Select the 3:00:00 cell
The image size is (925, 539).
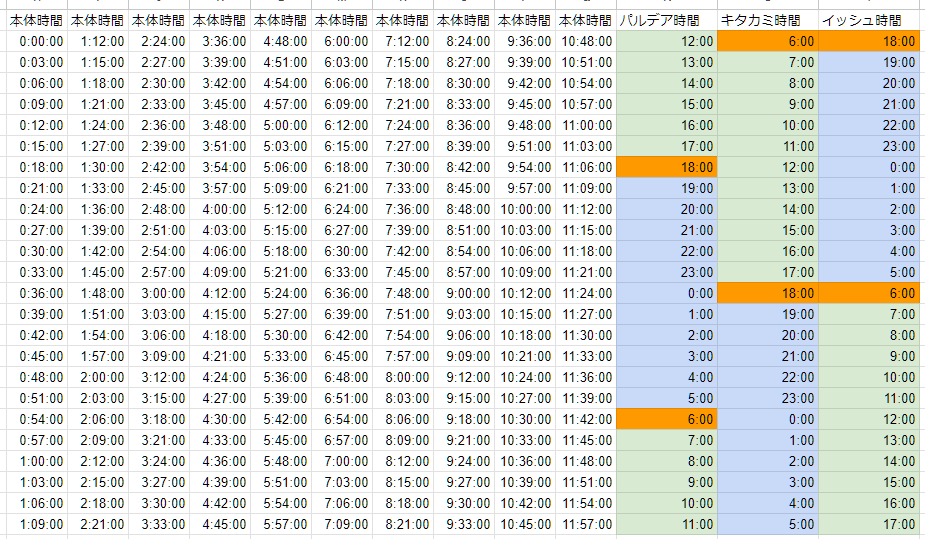pyautogui.click(x=159, y=293)
